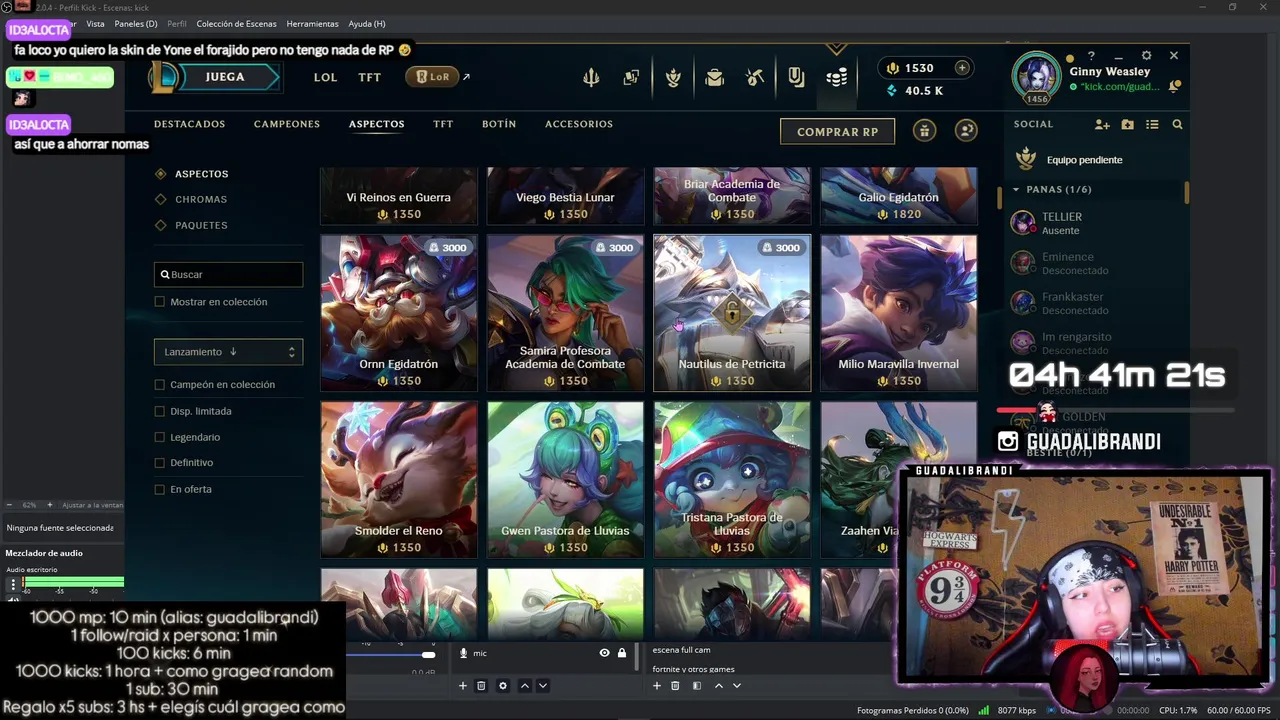Open OBS Ayuda (H) menu

tap(366, 23)
